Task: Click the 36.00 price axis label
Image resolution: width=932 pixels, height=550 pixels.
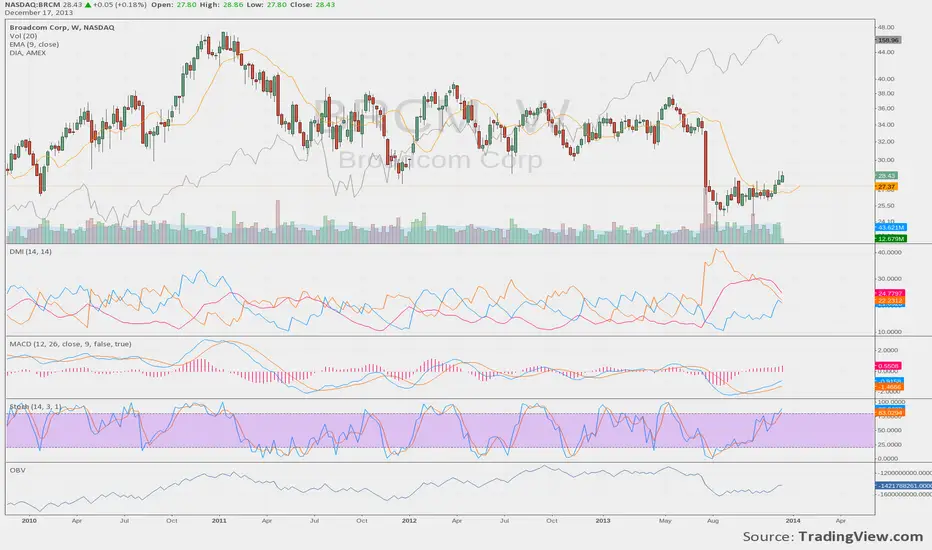Action: tap(886, 108)
